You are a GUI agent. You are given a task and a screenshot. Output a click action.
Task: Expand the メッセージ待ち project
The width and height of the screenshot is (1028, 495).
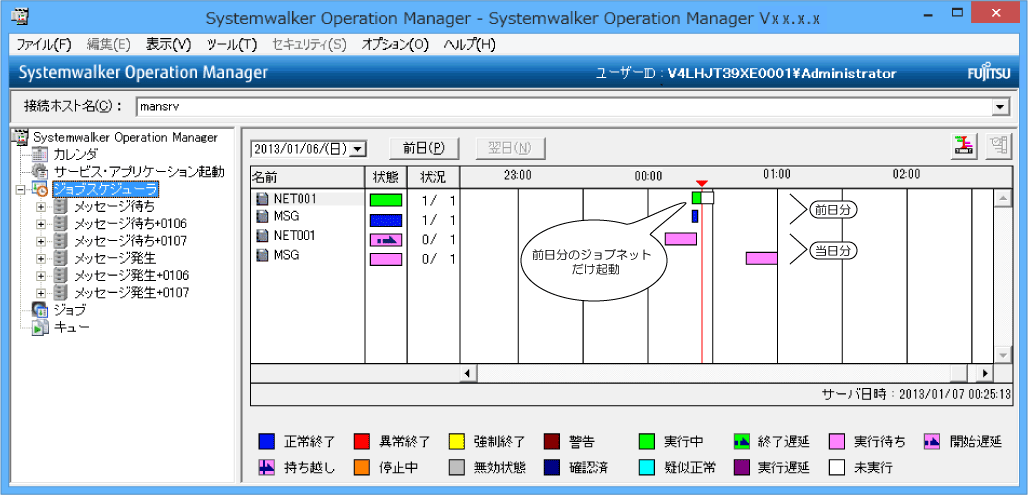41,207
